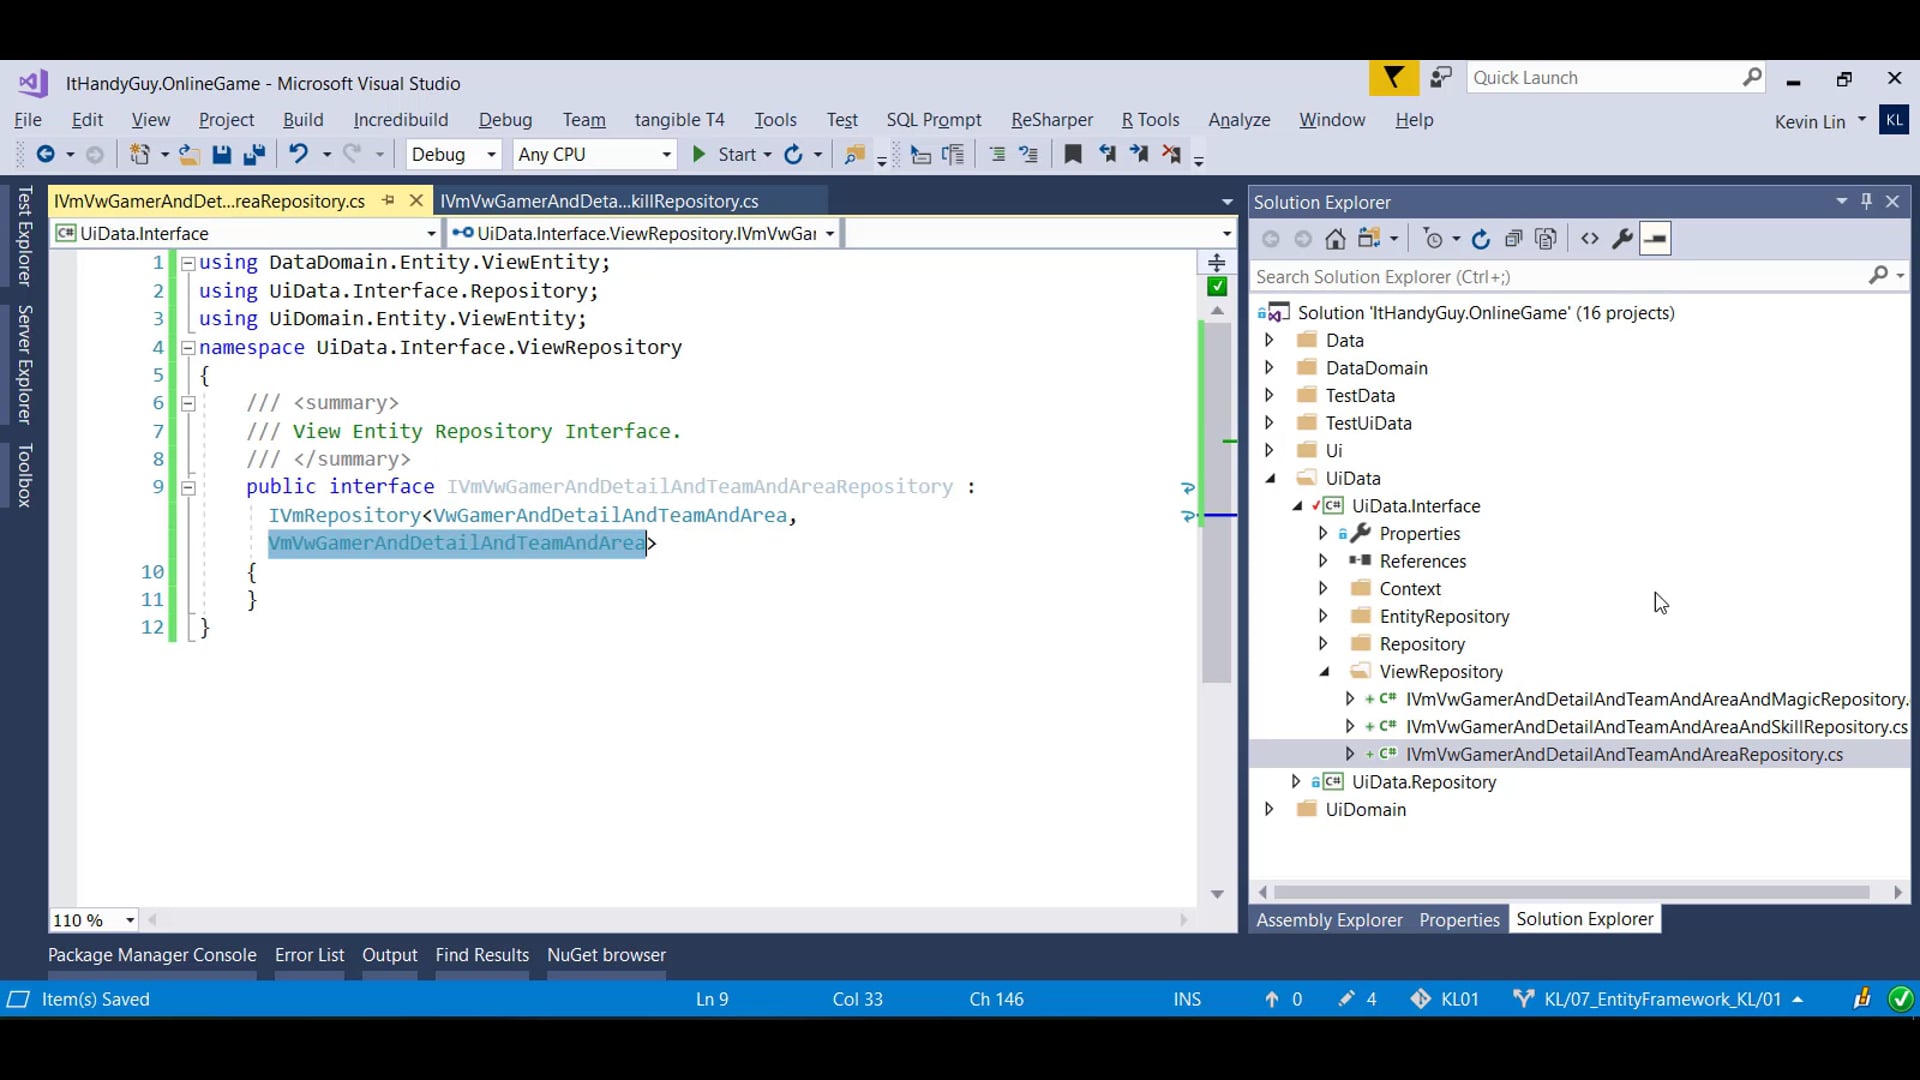Click Collapse All in the Solution Explorer toolbar

(x=1514, y=239)
